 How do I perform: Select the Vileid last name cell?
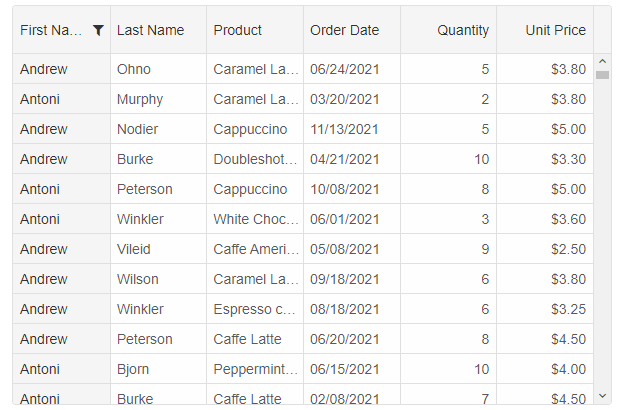pyautogui.click(x=158, y=249)
